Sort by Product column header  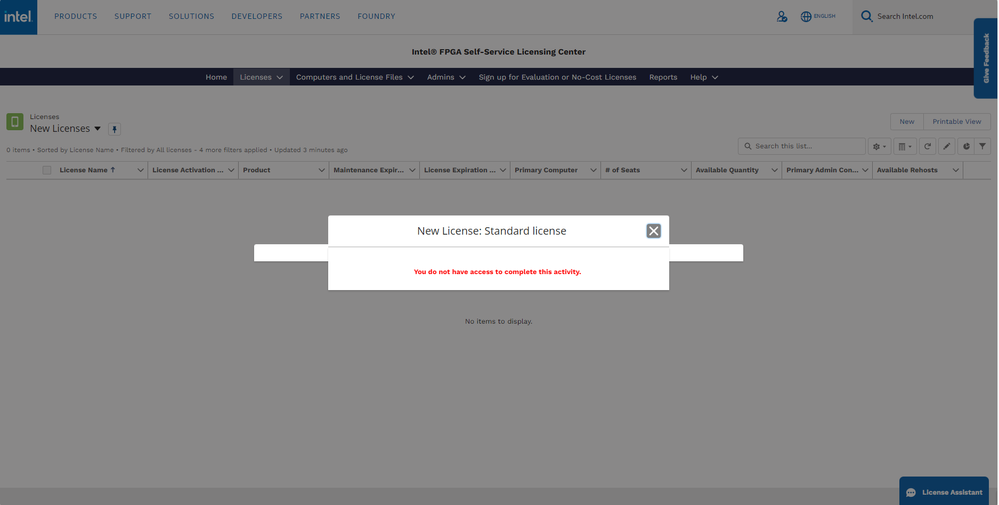257,170
